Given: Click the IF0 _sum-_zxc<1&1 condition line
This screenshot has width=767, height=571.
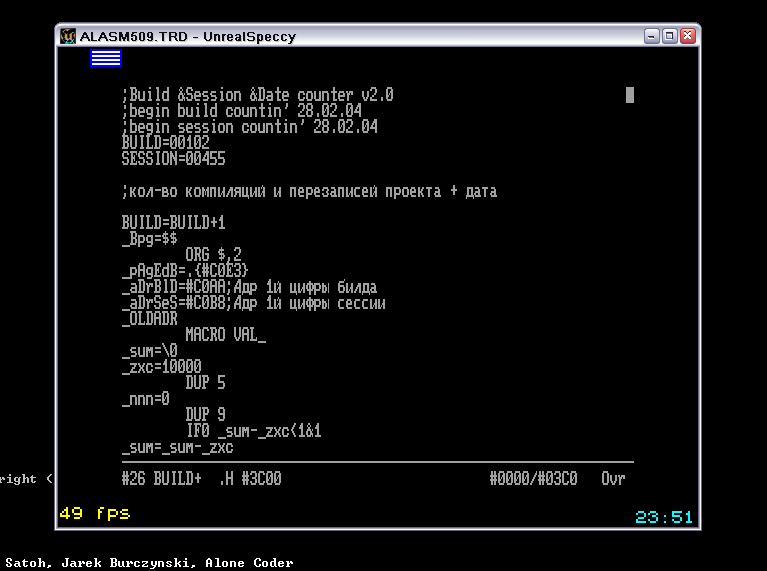Looking at the screenshot, I should click(x=253, y=431).
